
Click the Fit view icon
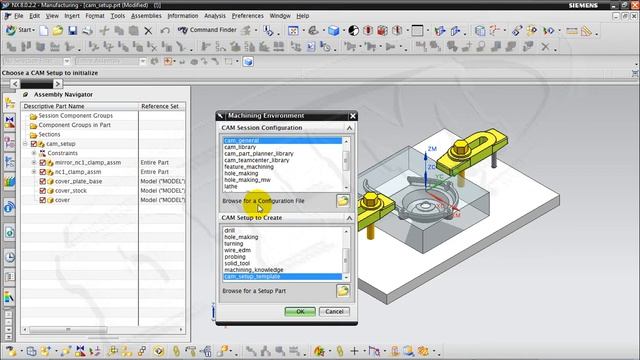pyautogui.click(x=293, y=31)
